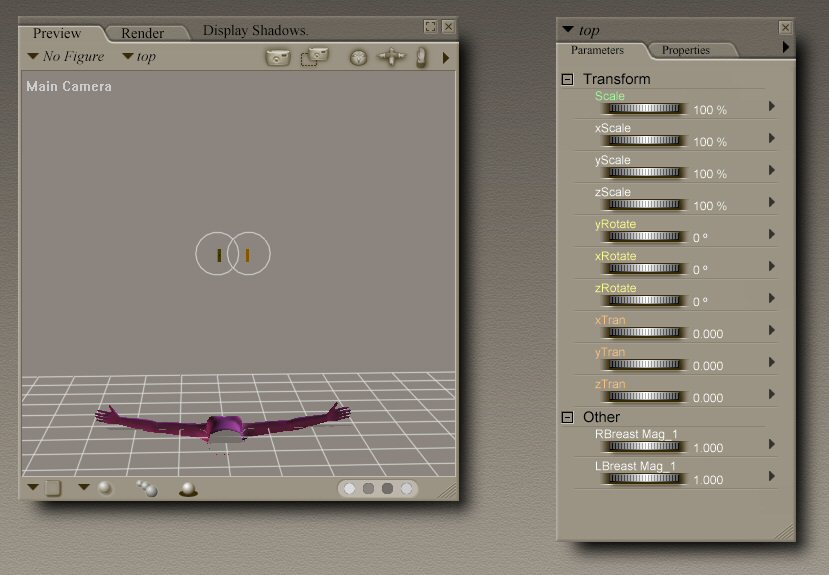The width and height of the screenshot is (829, 575).
Task: Click the single sphere tracking mode icon
Action: 105,488
